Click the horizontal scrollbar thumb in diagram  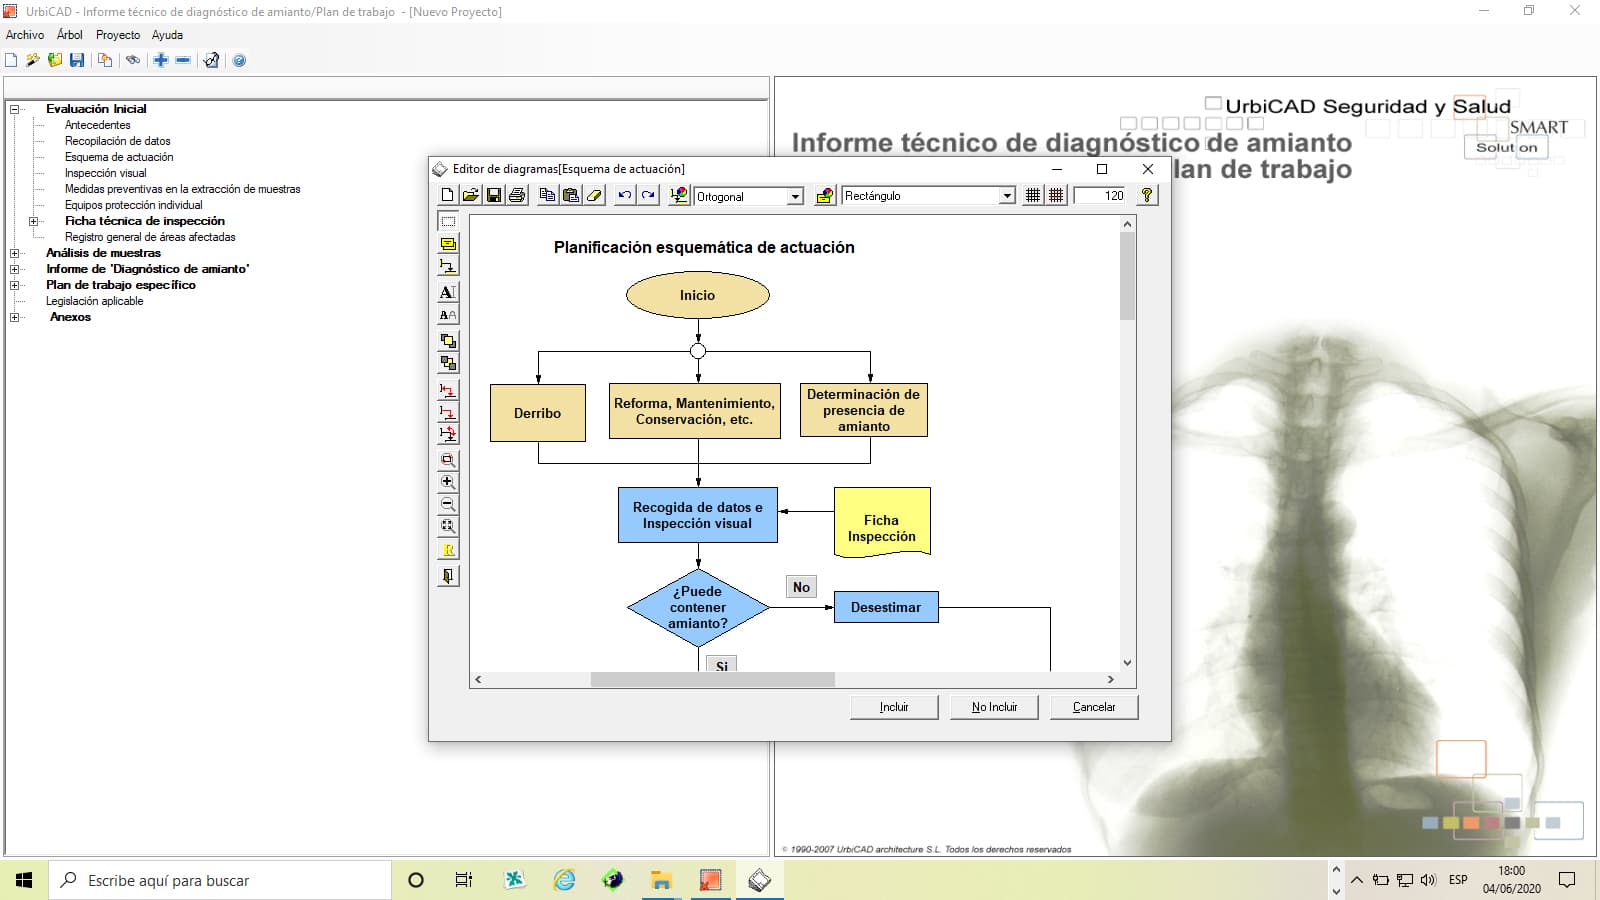click(712, 680)
